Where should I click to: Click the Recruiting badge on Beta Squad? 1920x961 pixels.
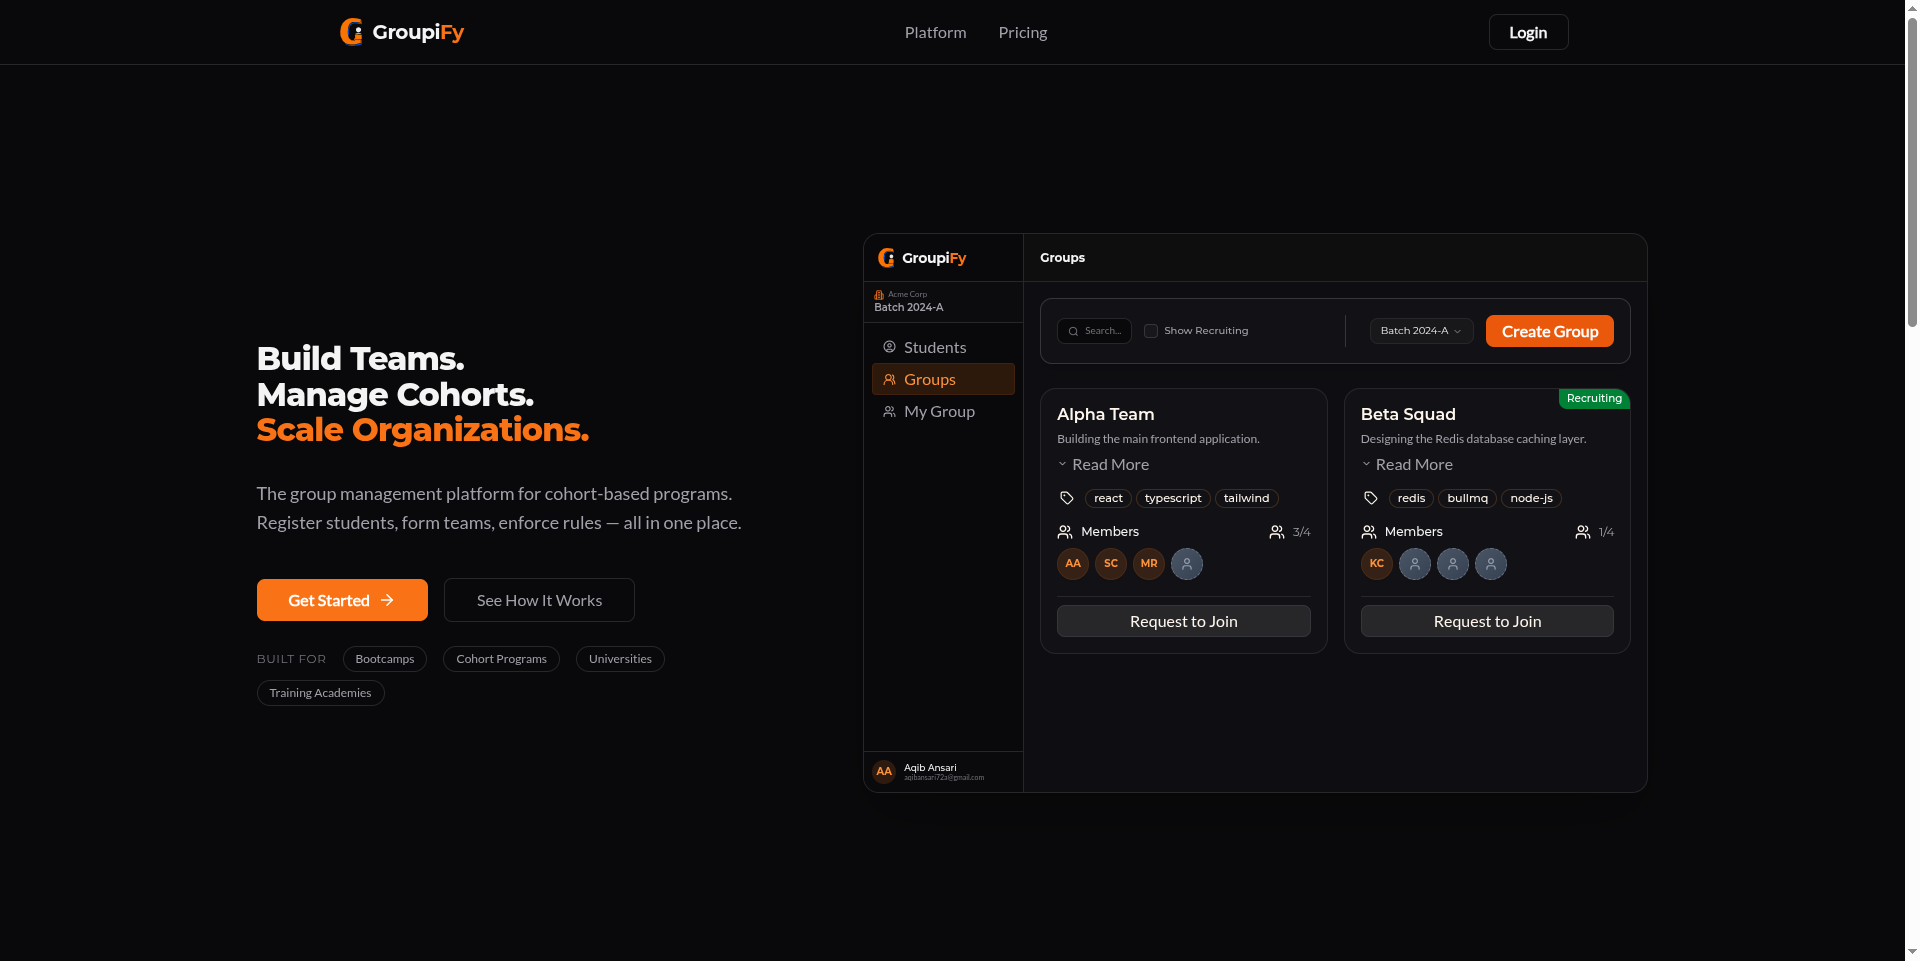(1594, 398)
